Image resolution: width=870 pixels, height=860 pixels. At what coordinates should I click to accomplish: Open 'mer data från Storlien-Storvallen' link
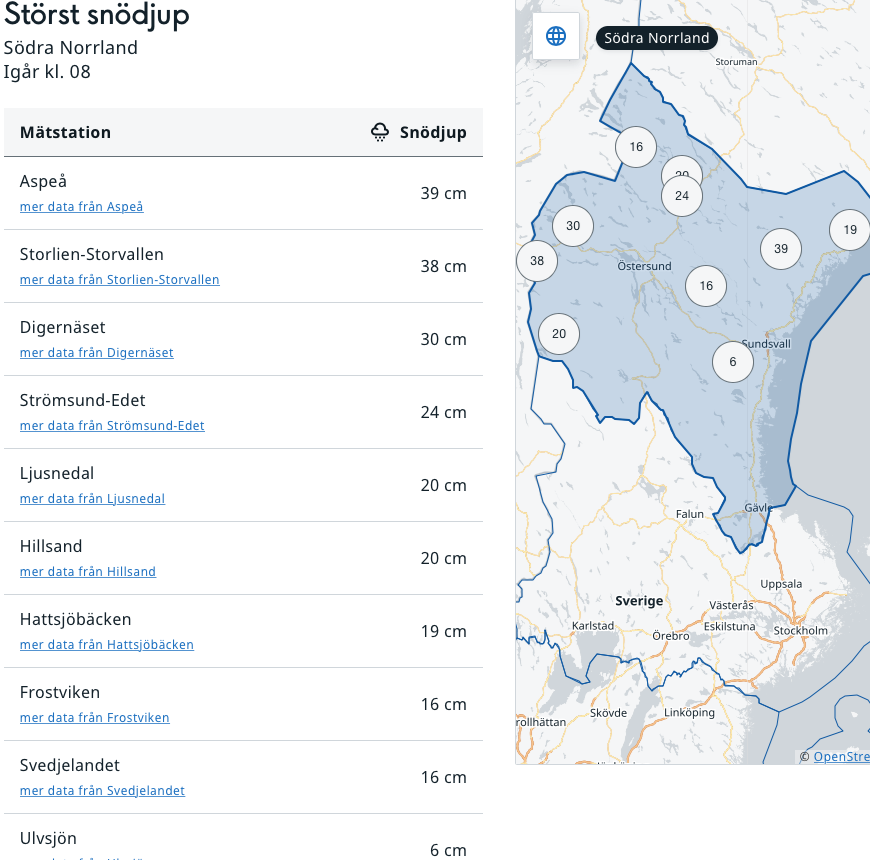(120, 280)
